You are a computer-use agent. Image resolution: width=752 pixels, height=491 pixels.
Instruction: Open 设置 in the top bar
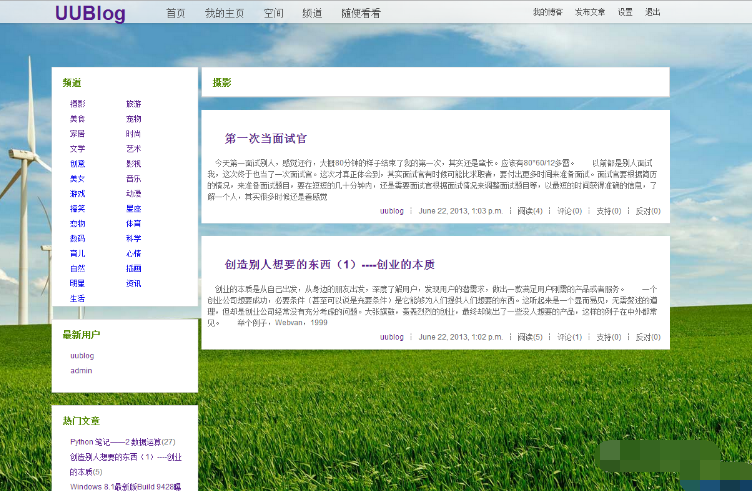[x=625, y=12]
